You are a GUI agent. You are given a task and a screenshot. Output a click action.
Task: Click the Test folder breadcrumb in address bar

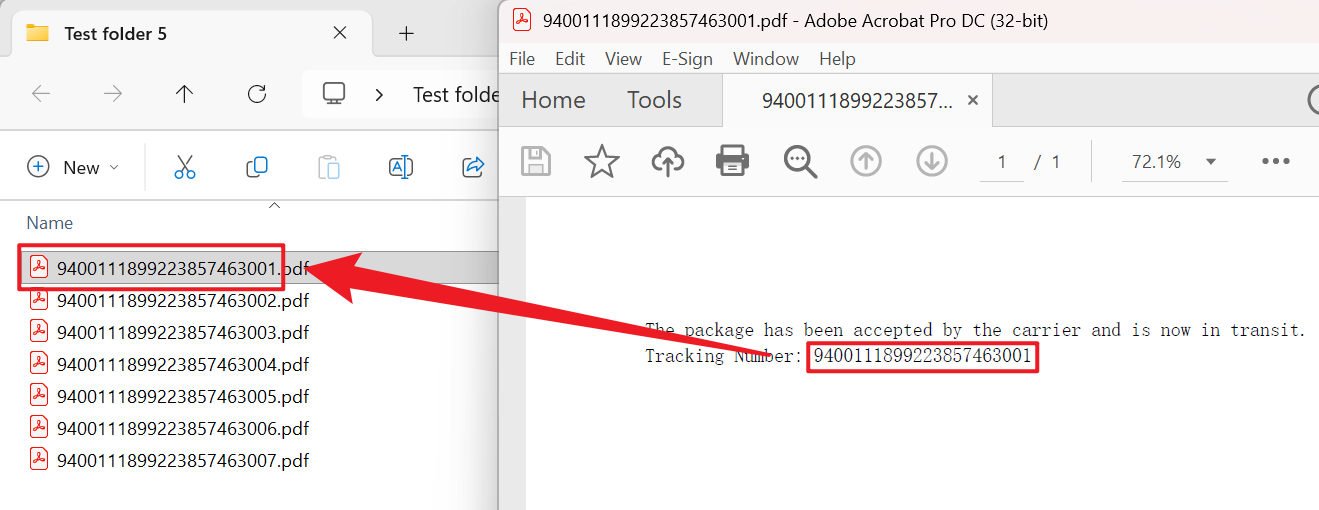tap(456, 94)
